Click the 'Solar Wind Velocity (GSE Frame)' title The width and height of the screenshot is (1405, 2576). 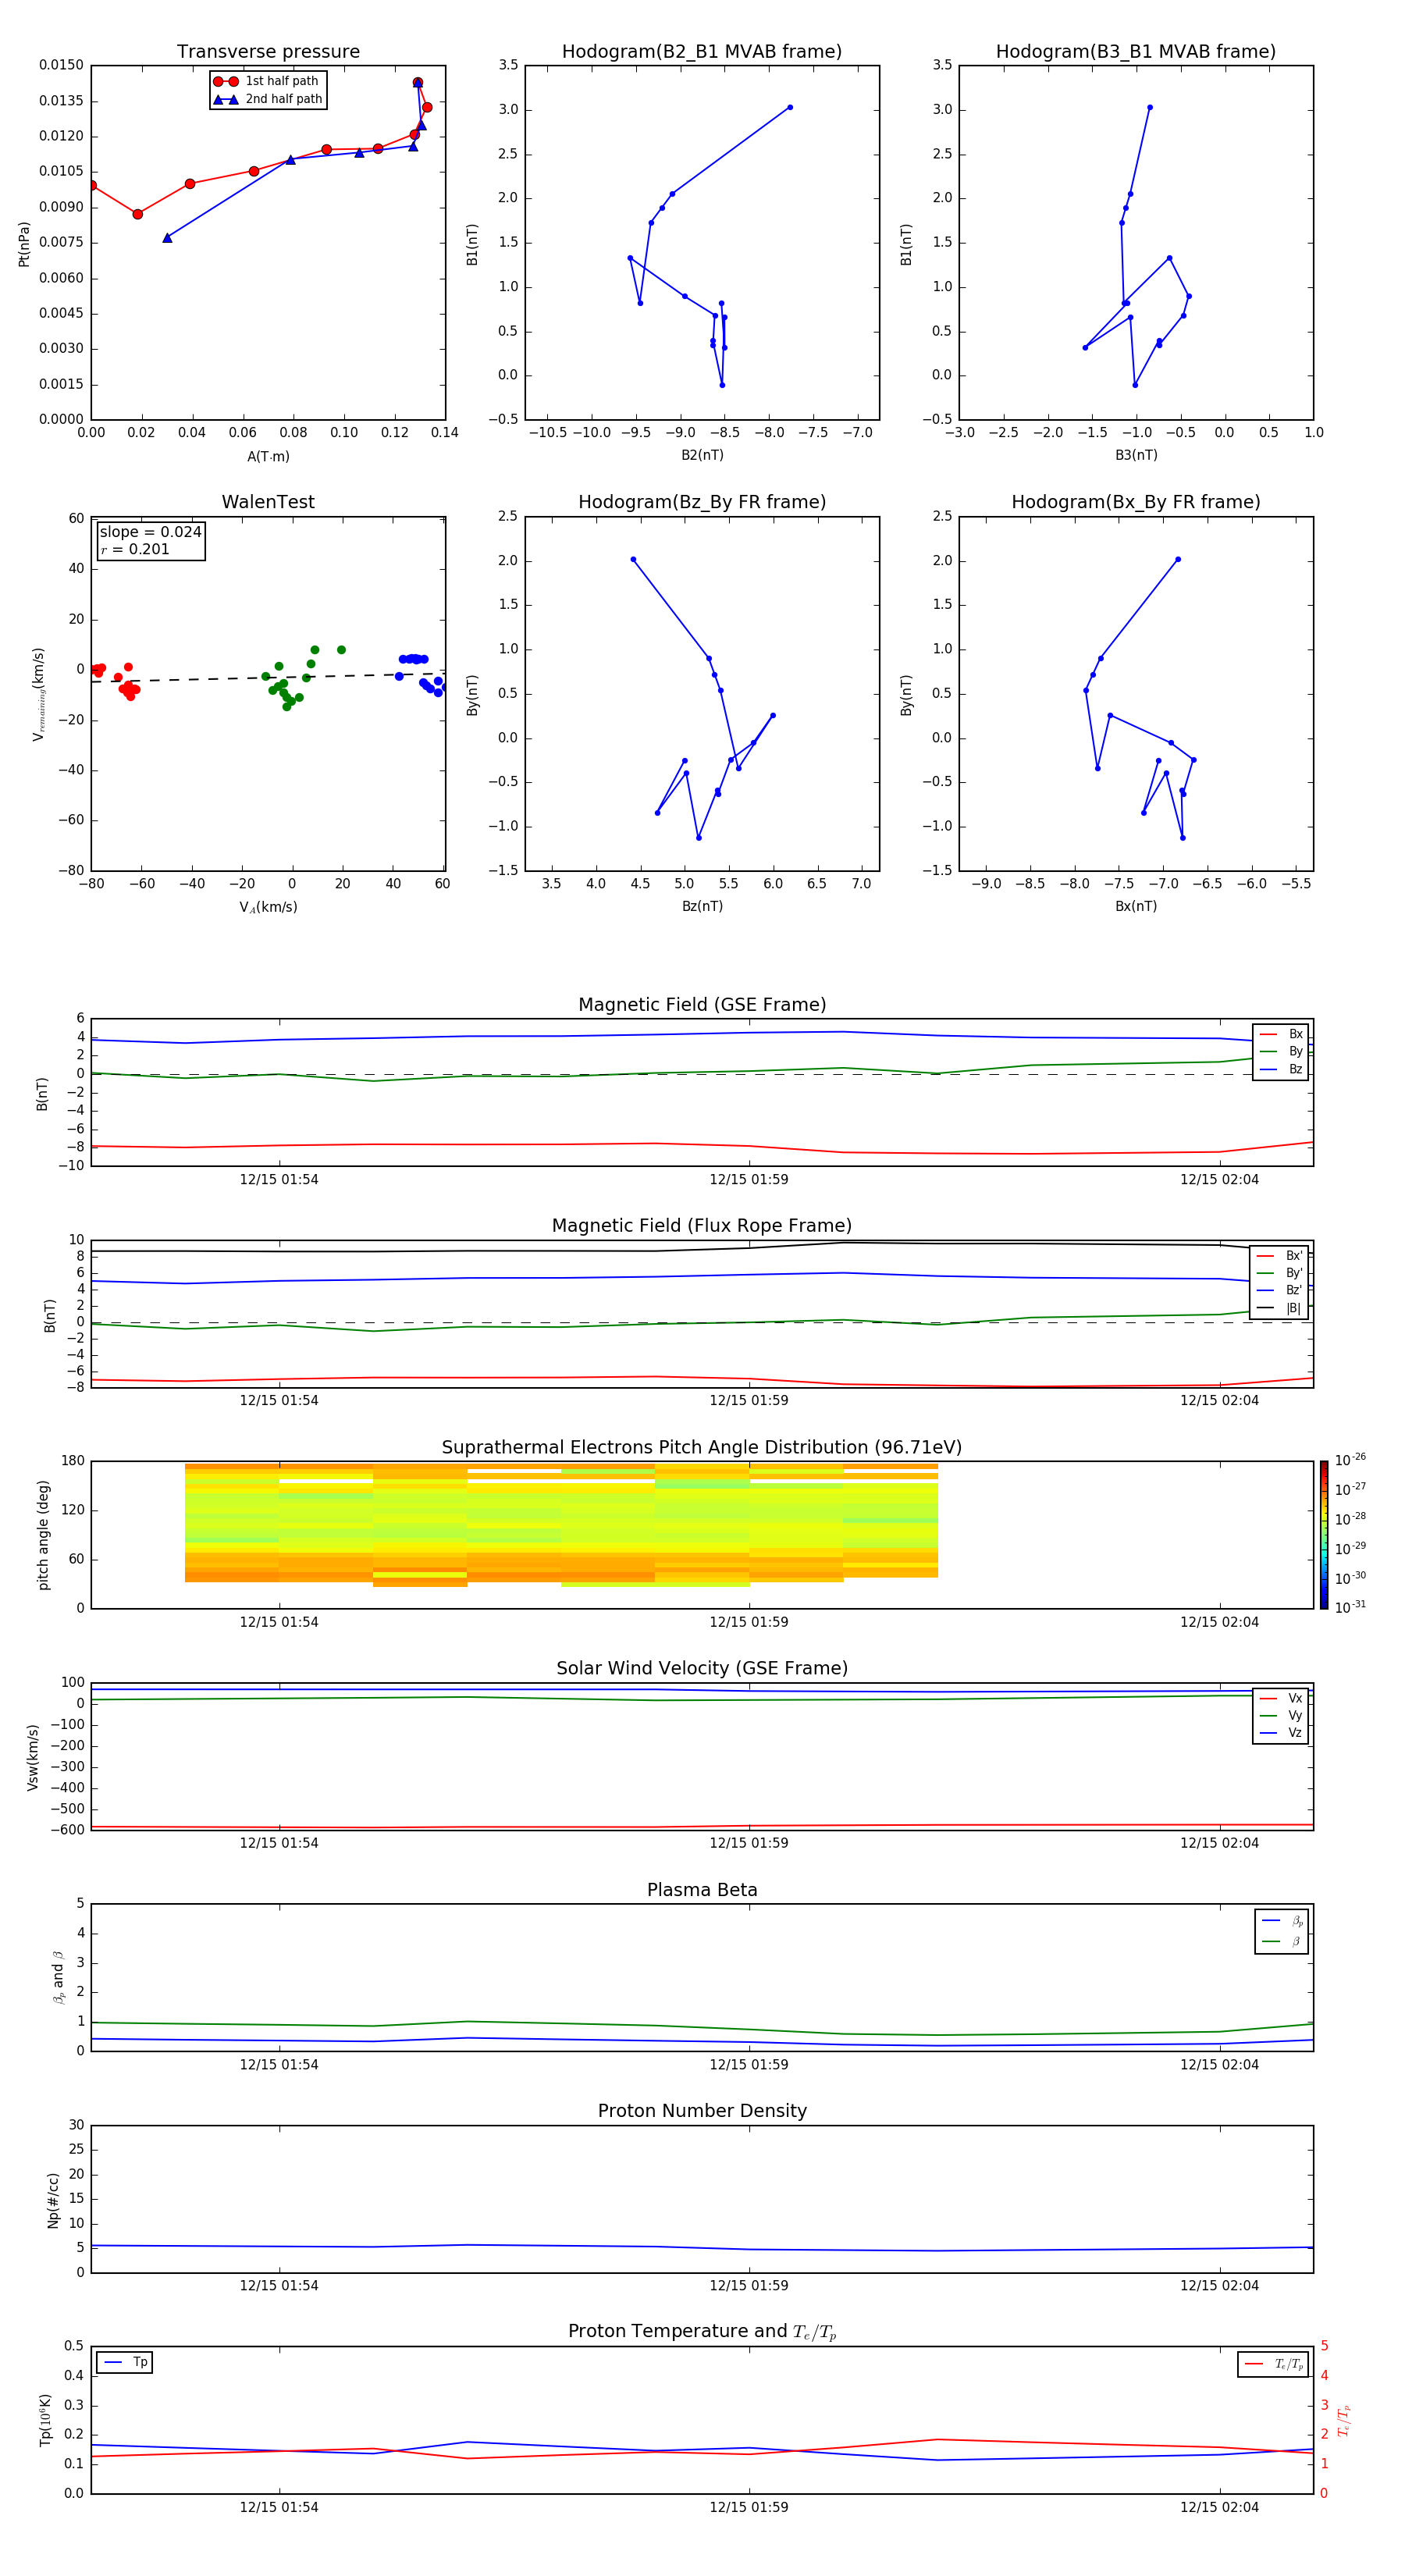click(x=702, y=1669)
